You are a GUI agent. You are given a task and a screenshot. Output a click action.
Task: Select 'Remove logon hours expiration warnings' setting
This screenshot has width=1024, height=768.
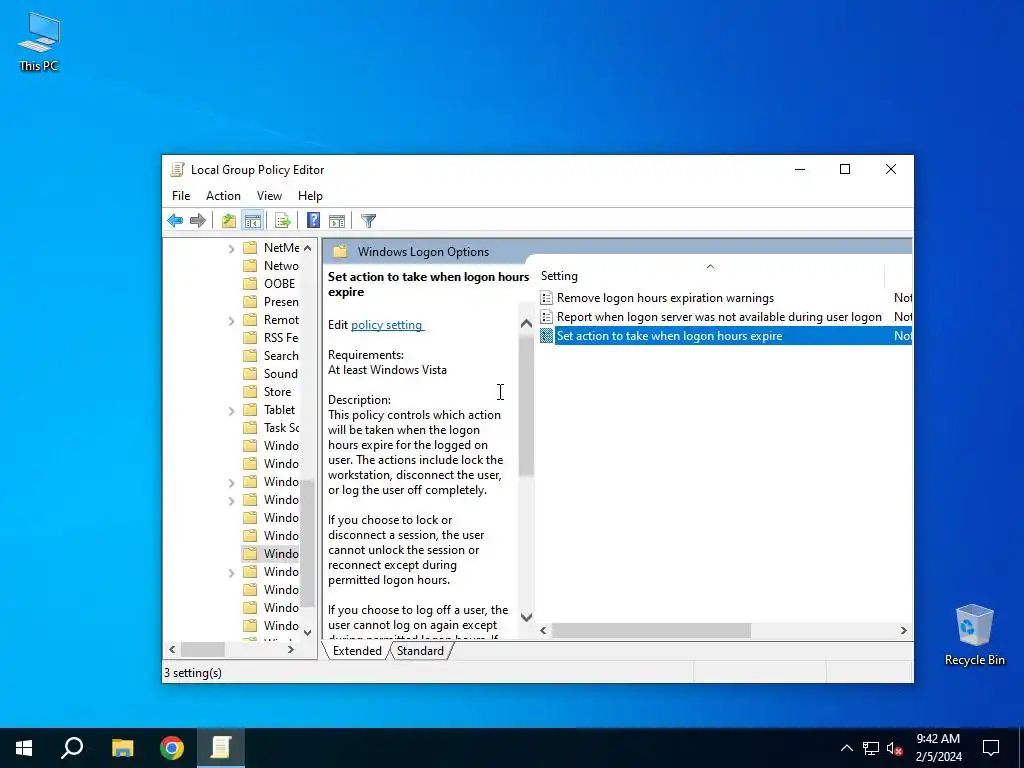point(665,298)
